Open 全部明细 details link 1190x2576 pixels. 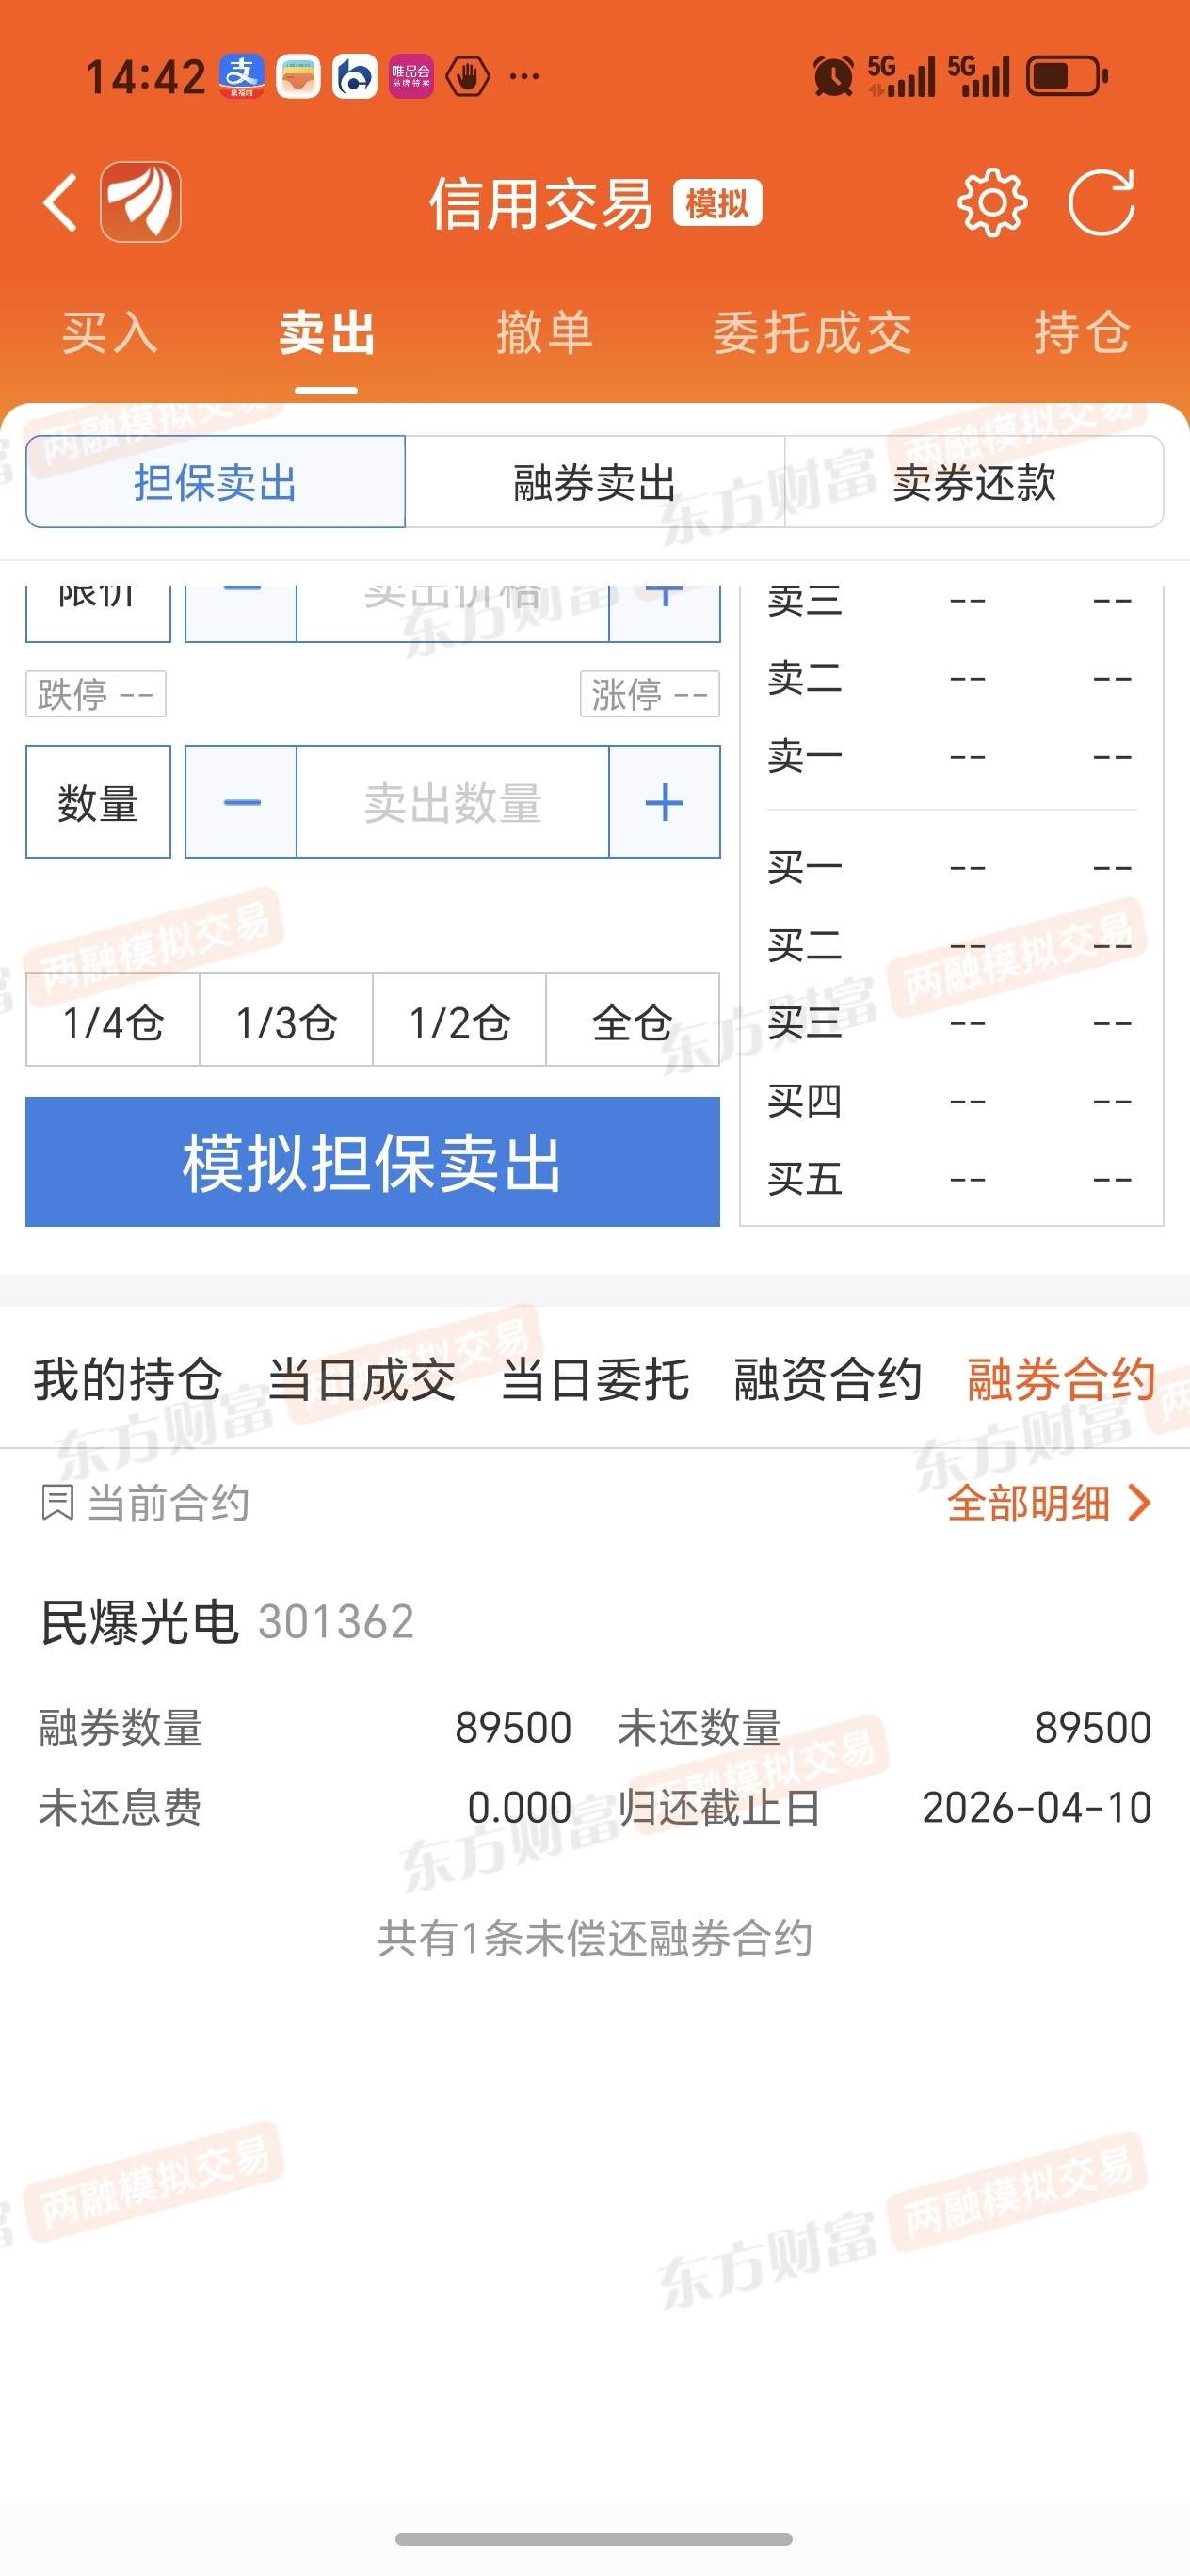click(x=1050, y=1503)
